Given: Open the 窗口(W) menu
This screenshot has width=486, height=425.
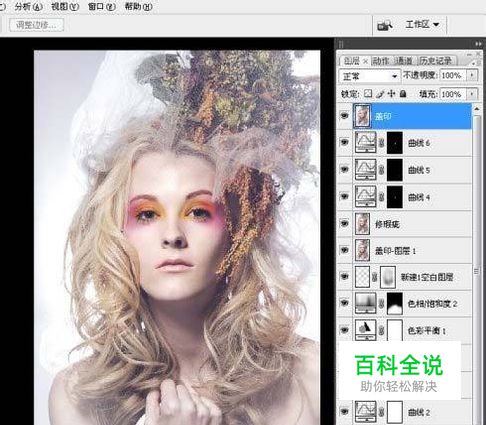Looking at the screenshot, I should coord(102,7).
